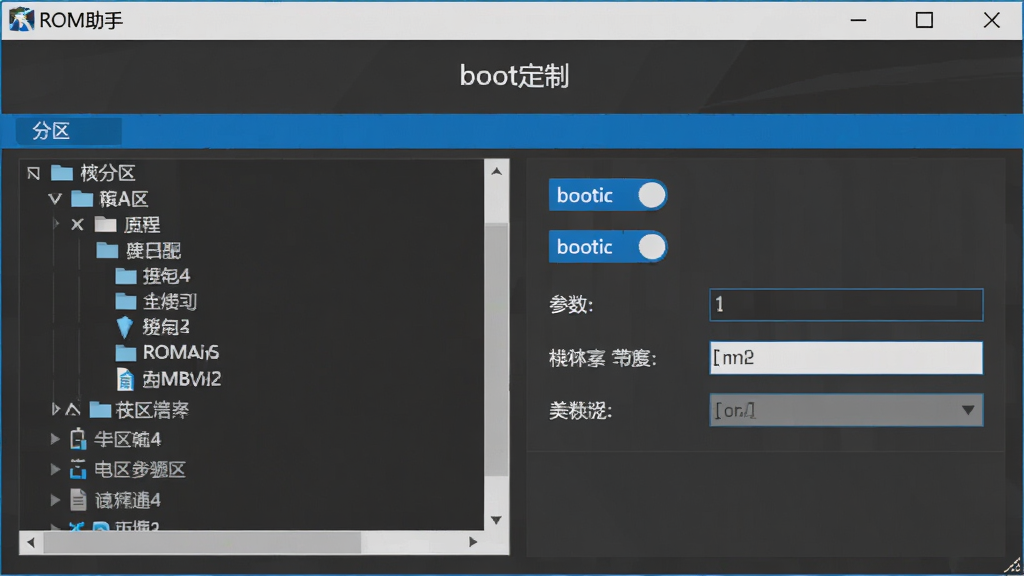Click the root 分区 folder icon

(x=62, y=172)
